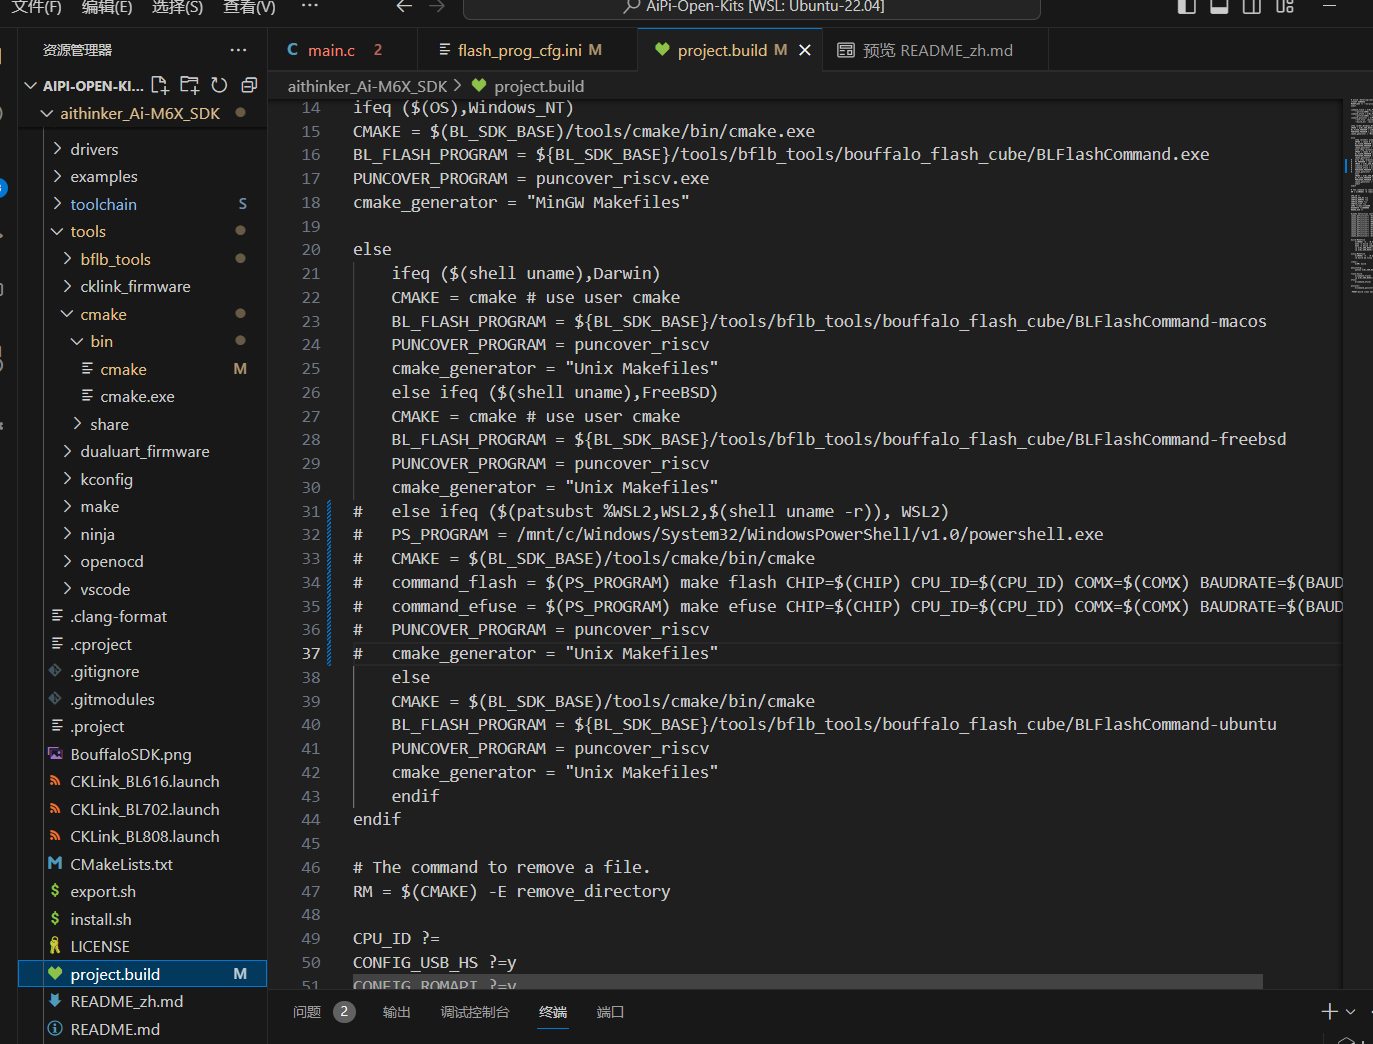This screenshot has height=1044, width=1373.
Task: Expand the drivers folder
Action: (x=57, y=148)
